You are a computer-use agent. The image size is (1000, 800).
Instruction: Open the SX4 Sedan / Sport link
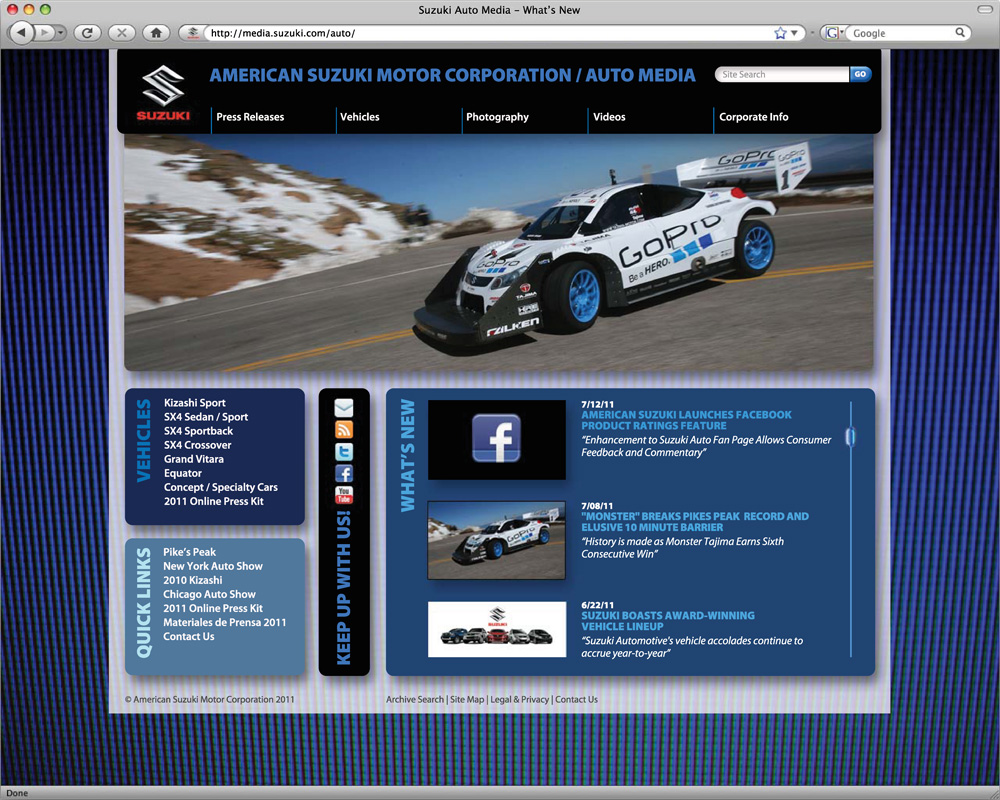pos(206,417)
